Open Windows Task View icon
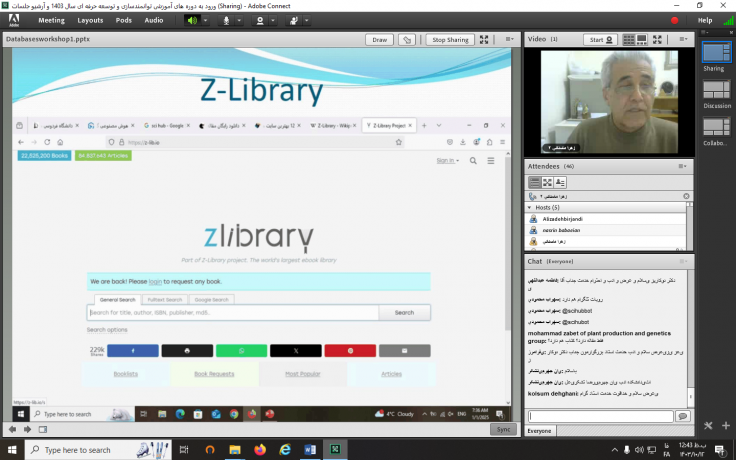This screenshot has width=736, height=460. [x=184, y=450]
